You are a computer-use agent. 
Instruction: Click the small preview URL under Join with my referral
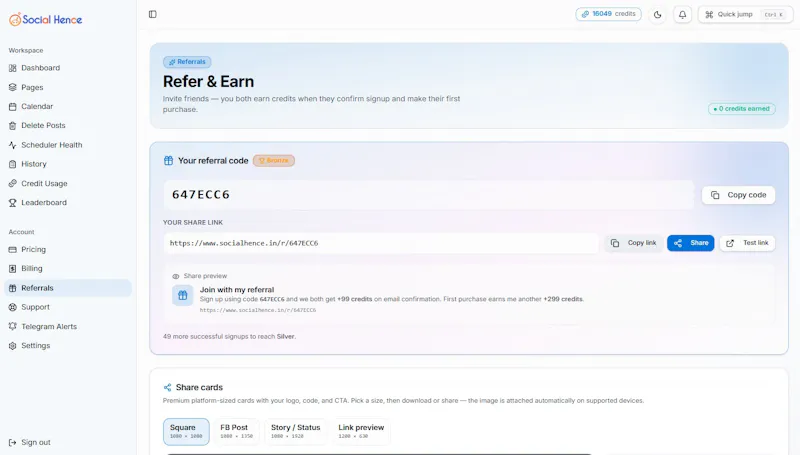pyautogui.click(x=258, y=310)
